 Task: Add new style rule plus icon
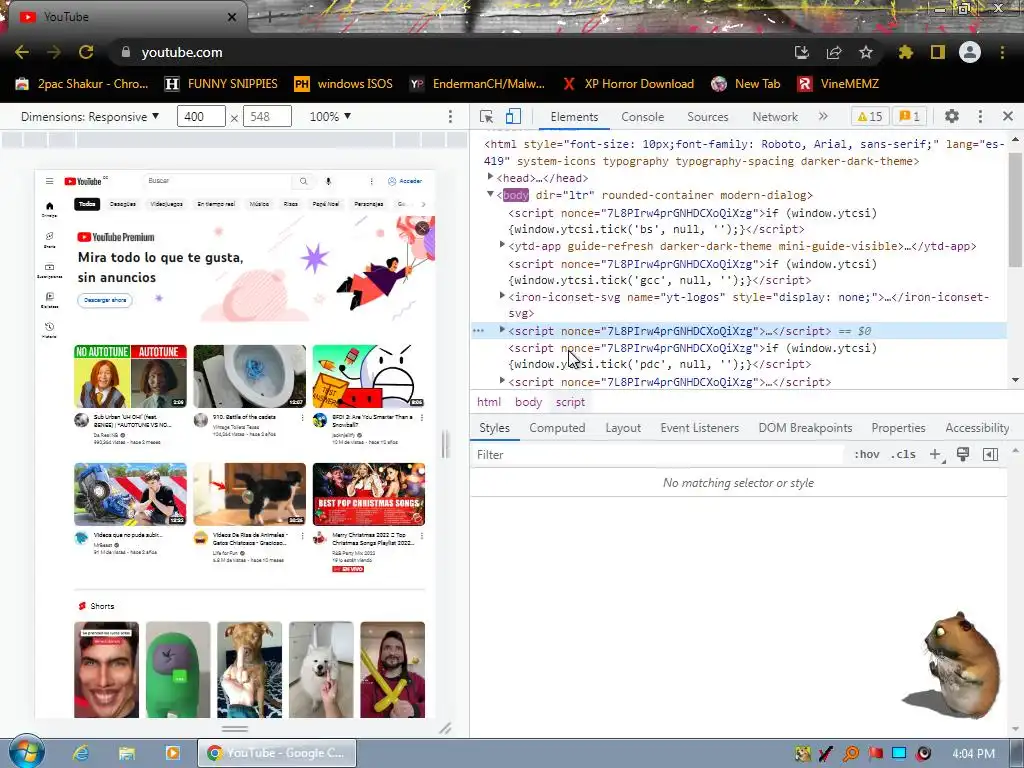pyautogui.click(x=936, y=455)
